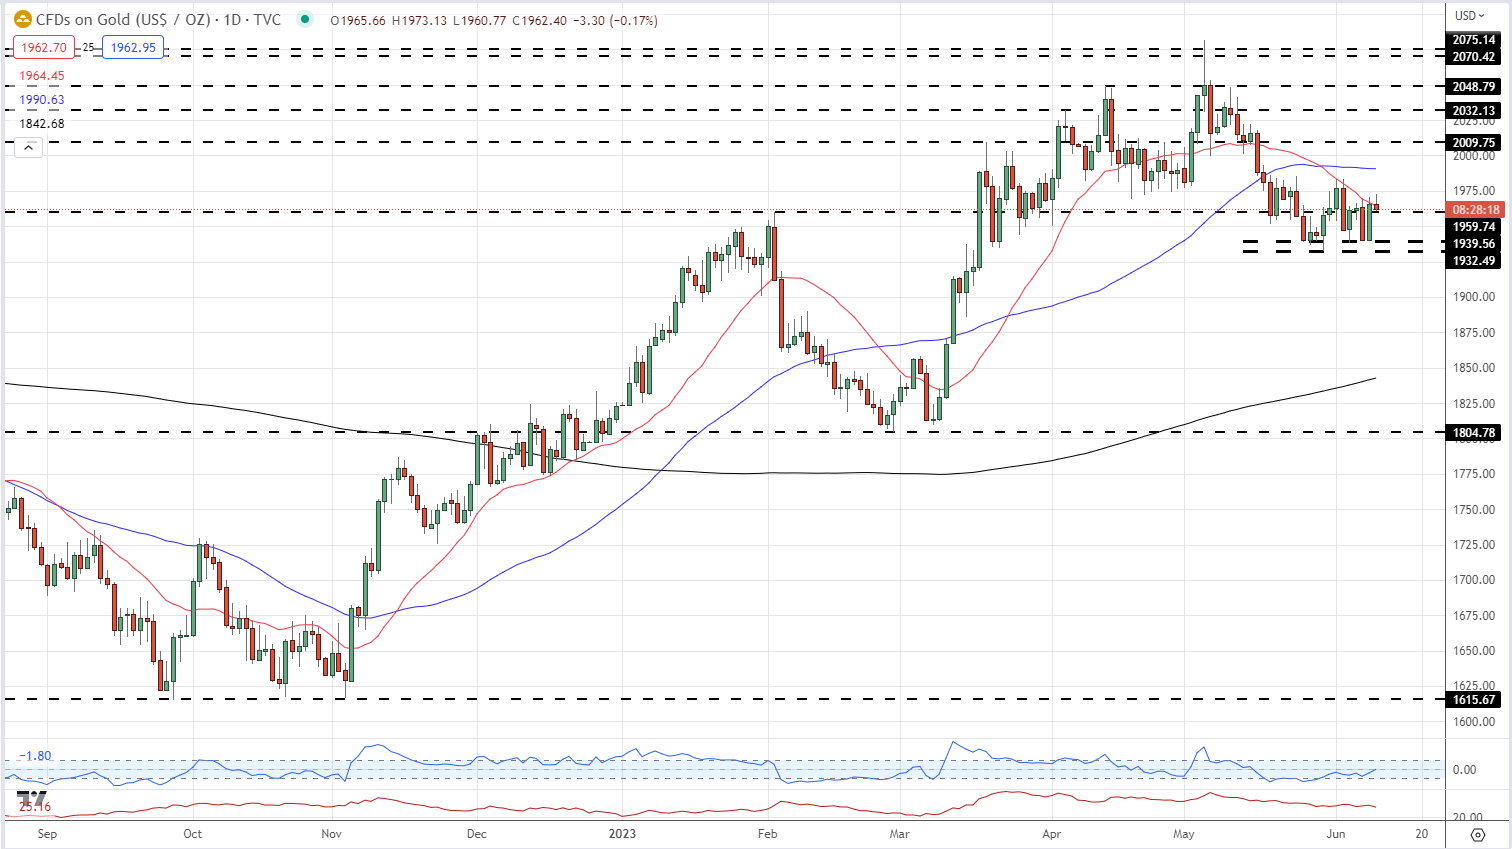The image size is (1512, 849).
Task: Click the Oct label on the time axis
Action: click(193, 833)
